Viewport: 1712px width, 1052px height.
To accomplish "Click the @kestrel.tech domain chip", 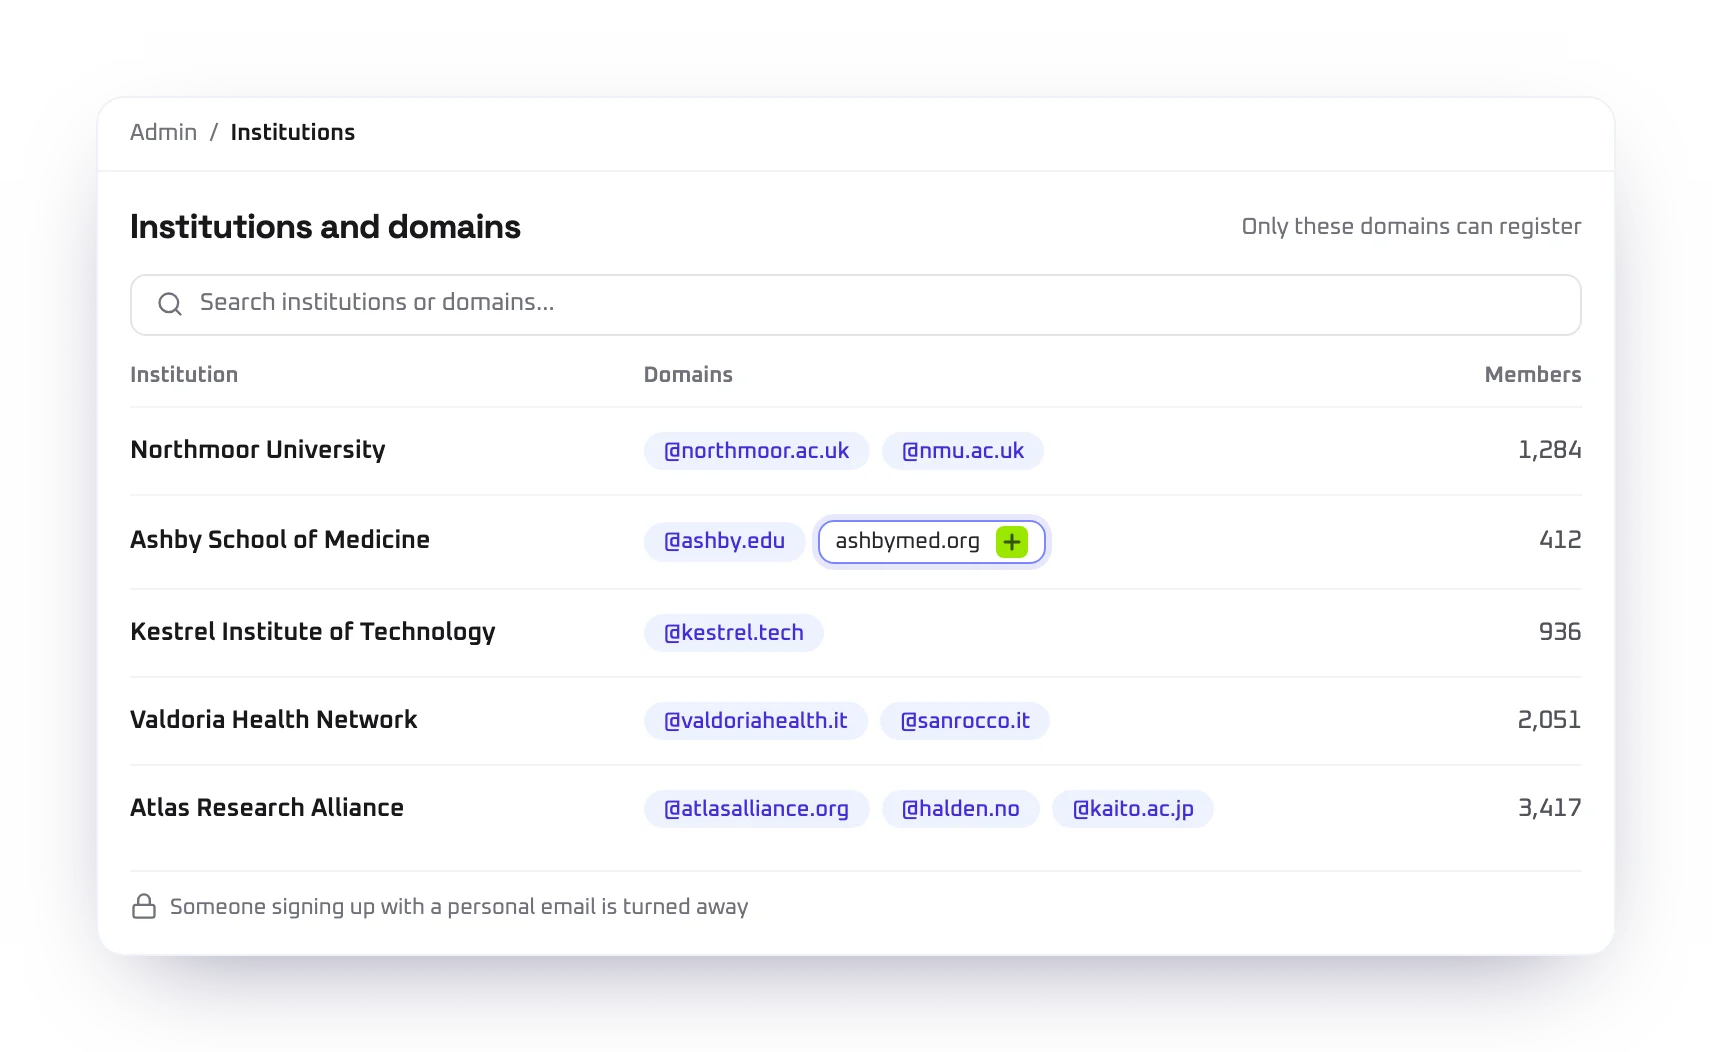I will [734, 633].
